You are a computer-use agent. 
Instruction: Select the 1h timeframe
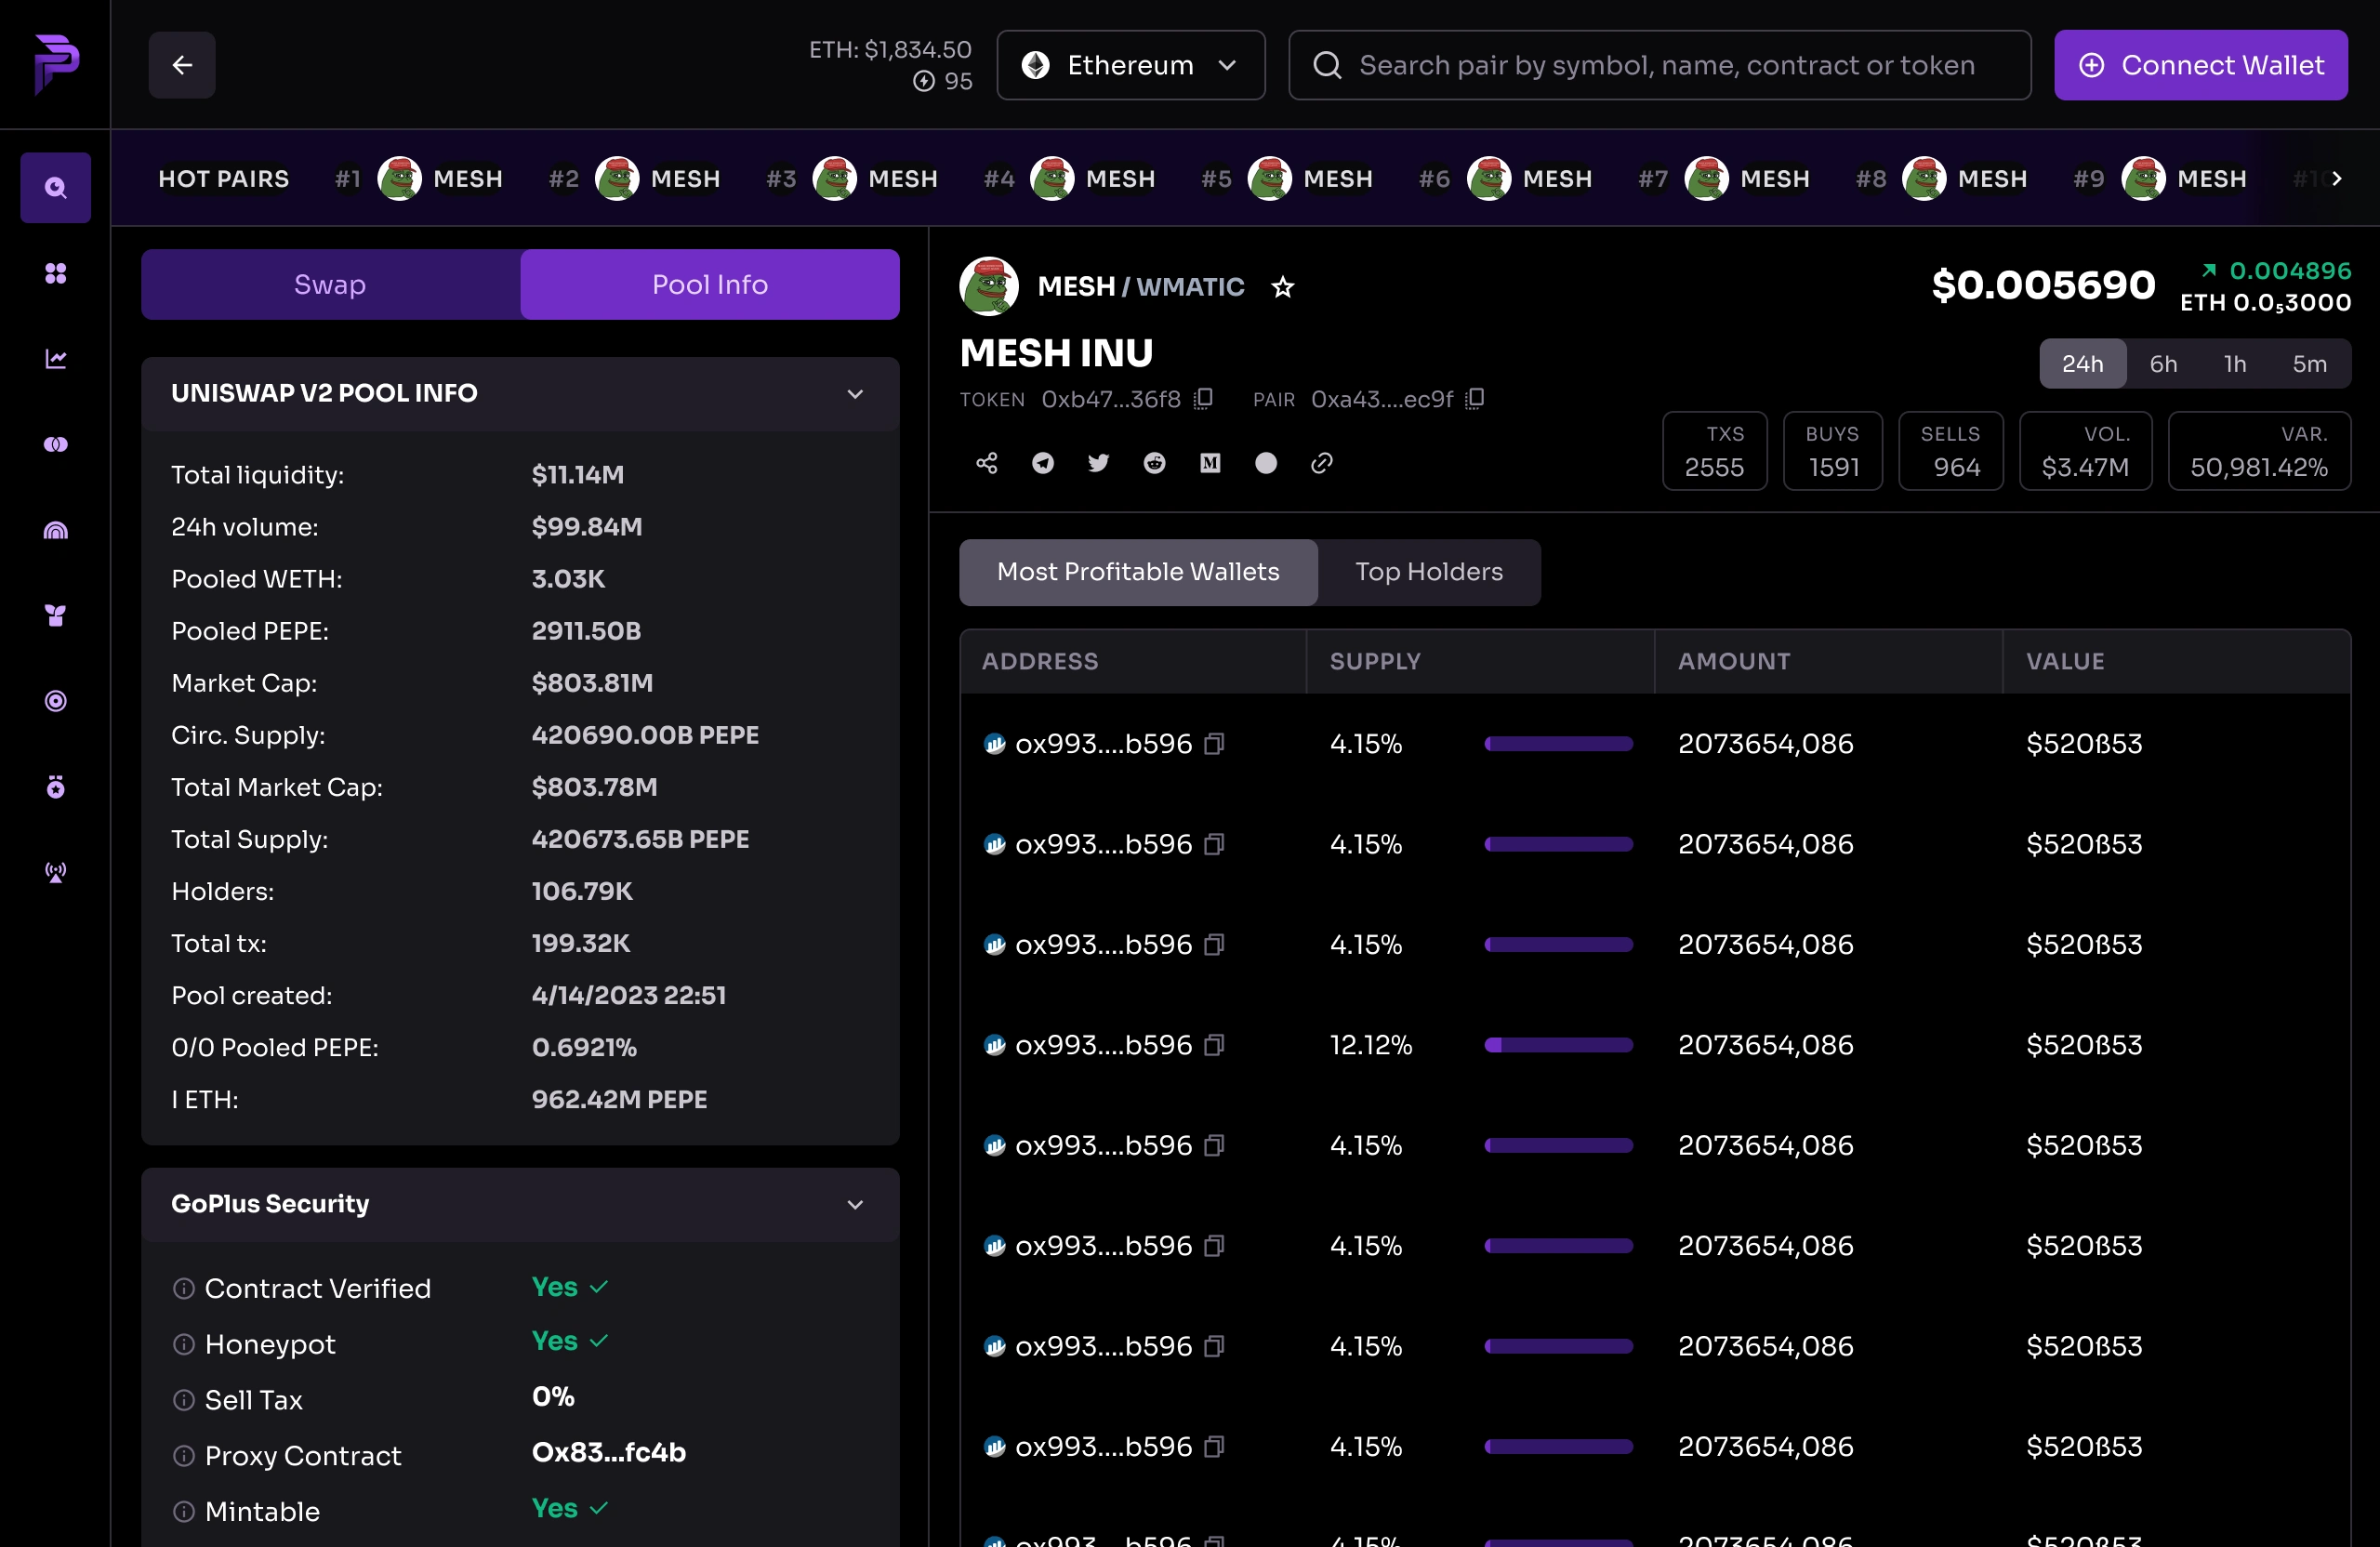coord(2235,364)
